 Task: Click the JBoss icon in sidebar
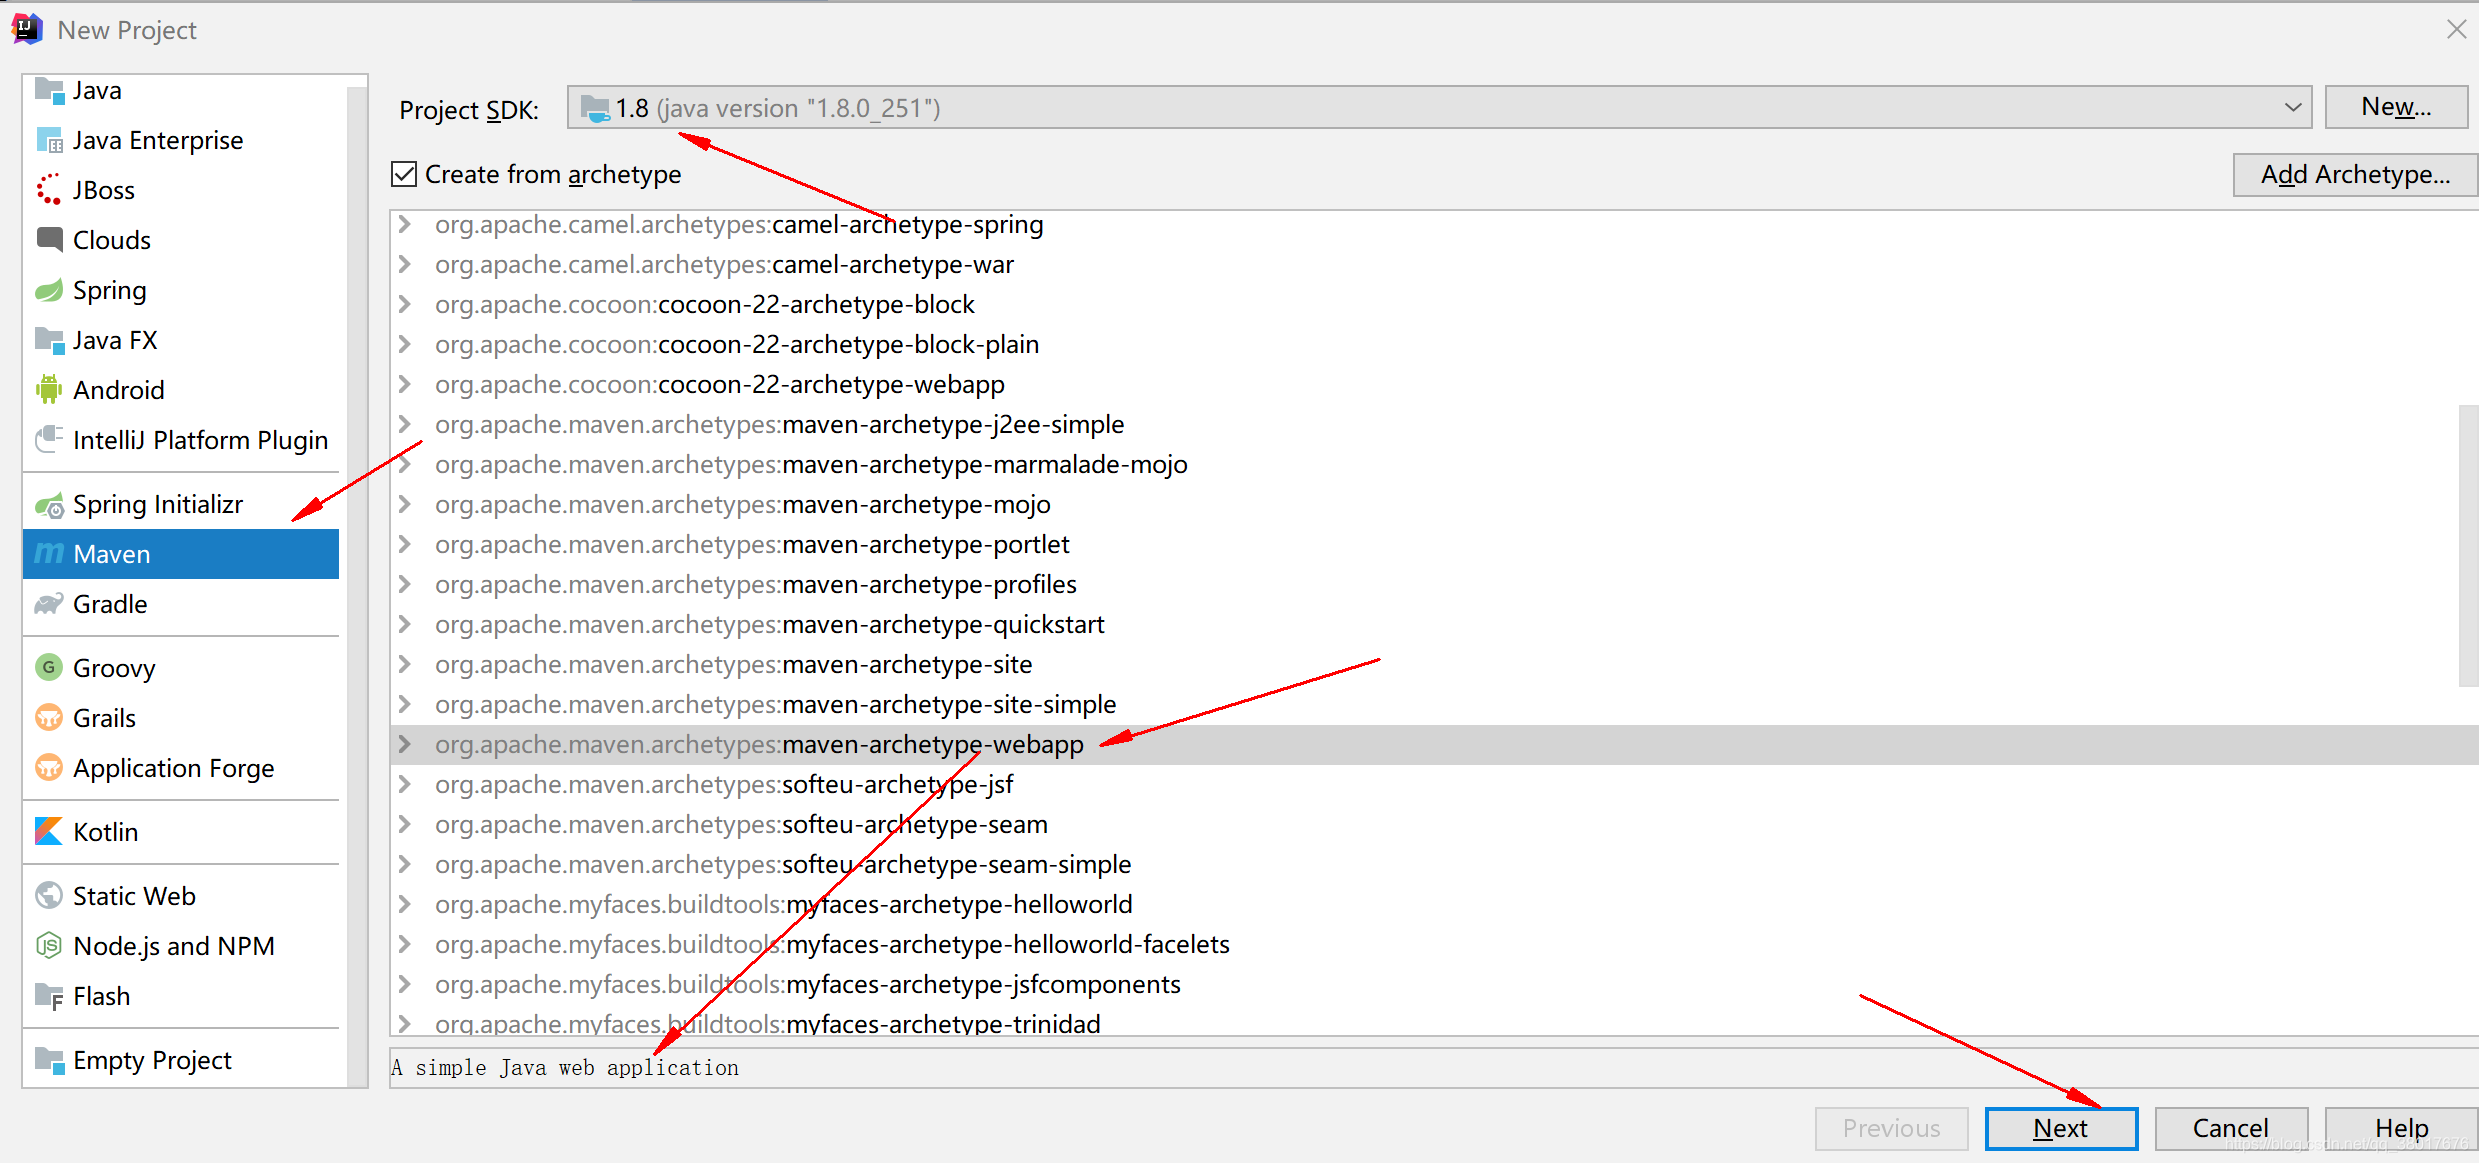(x=49, y=190)
